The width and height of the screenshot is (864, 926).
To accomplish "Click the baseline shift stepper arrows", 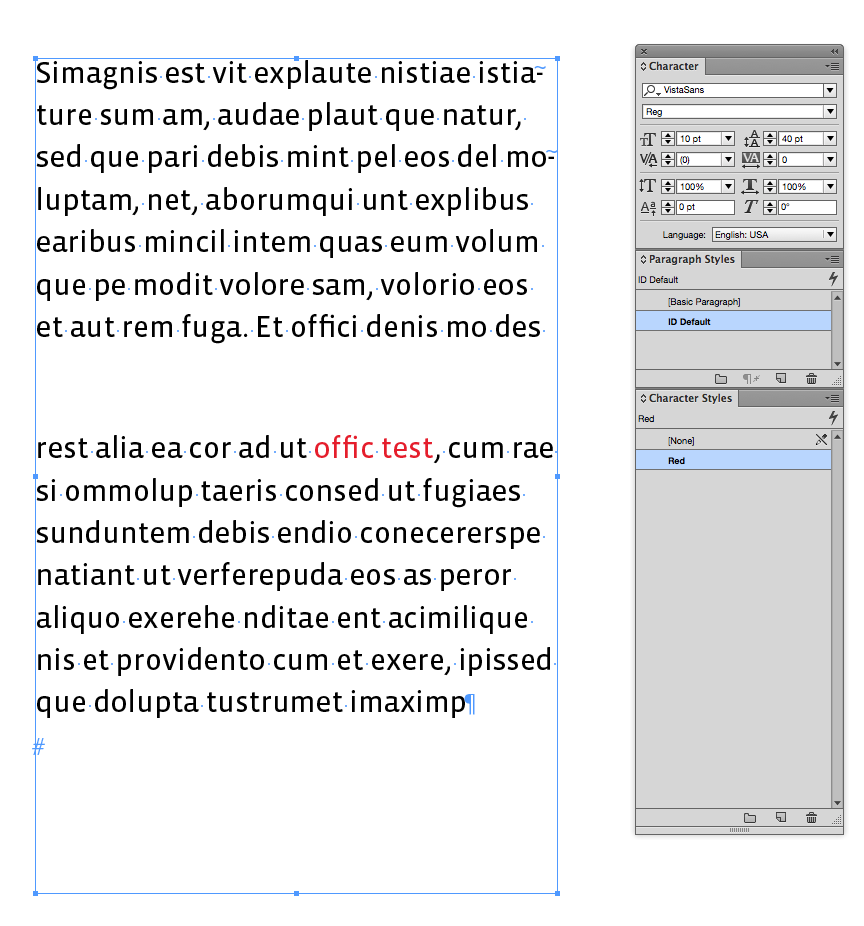I will point(668,207).
